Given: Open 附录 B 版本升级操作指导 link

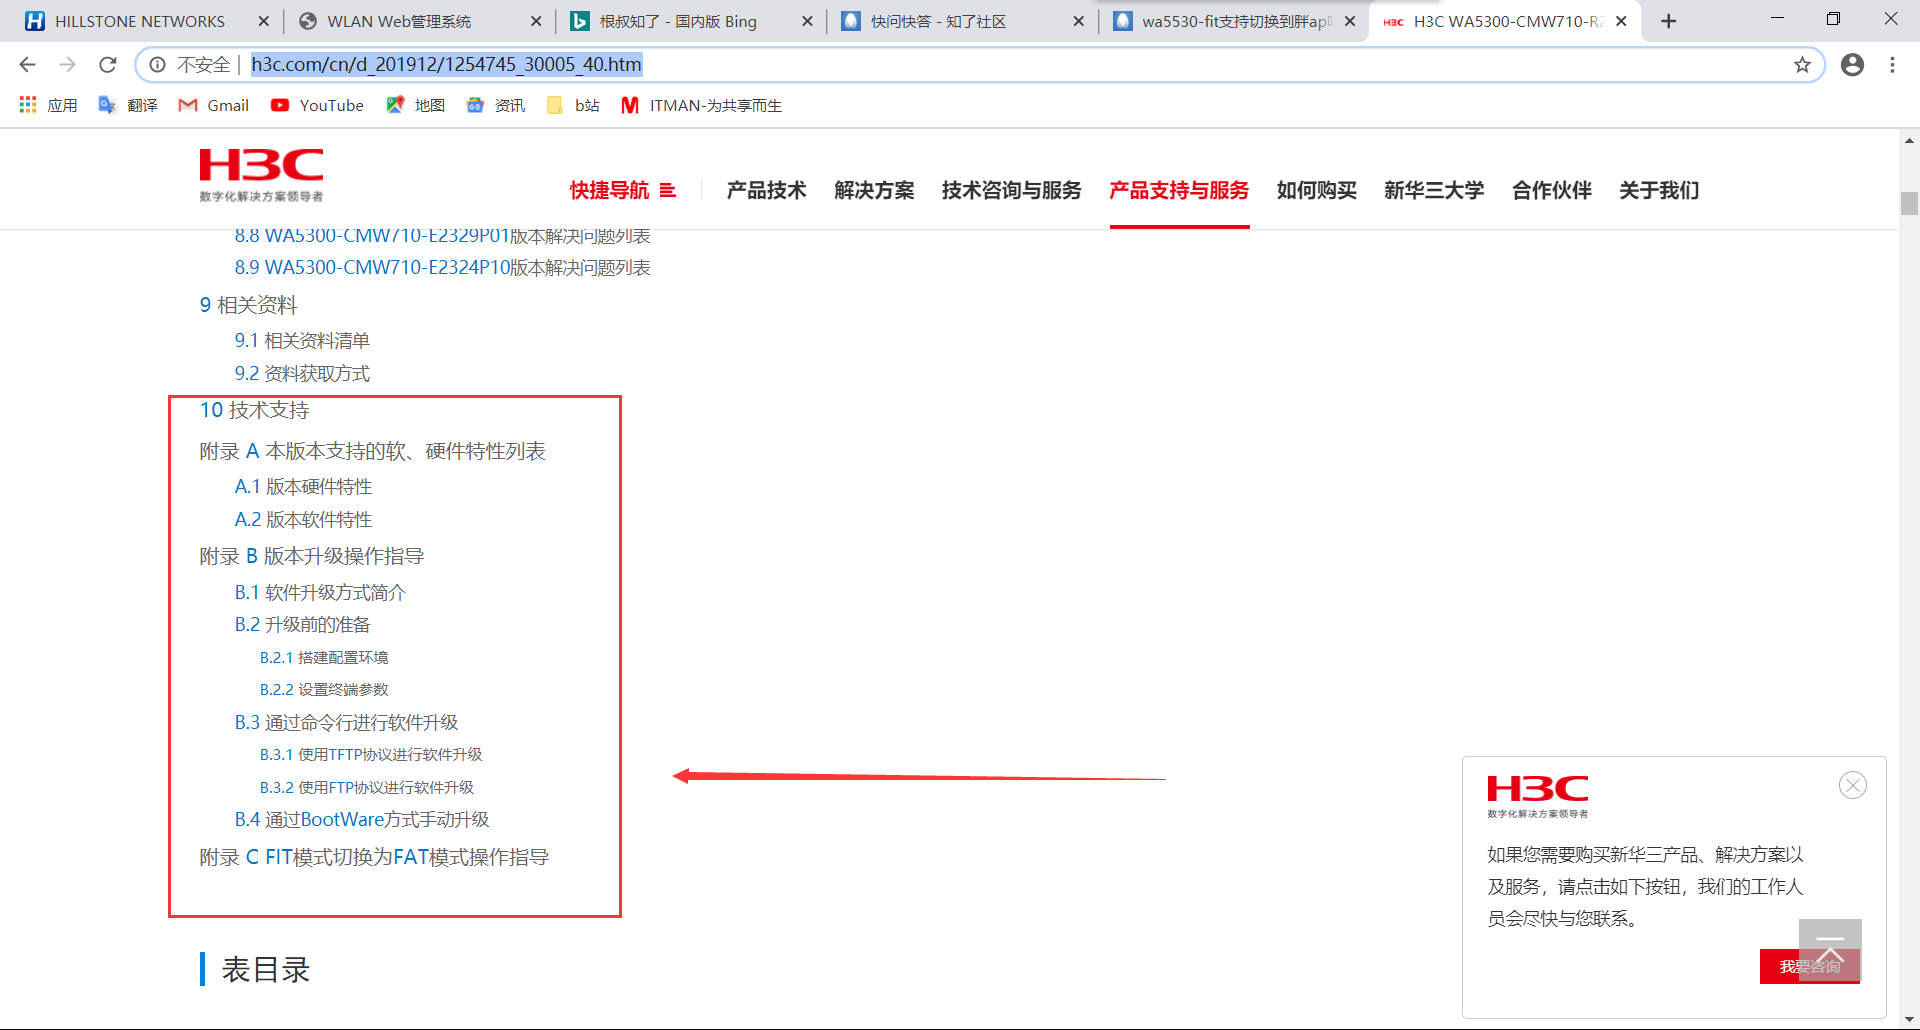Looking at the screenshot, I should [x=311, y=556].
